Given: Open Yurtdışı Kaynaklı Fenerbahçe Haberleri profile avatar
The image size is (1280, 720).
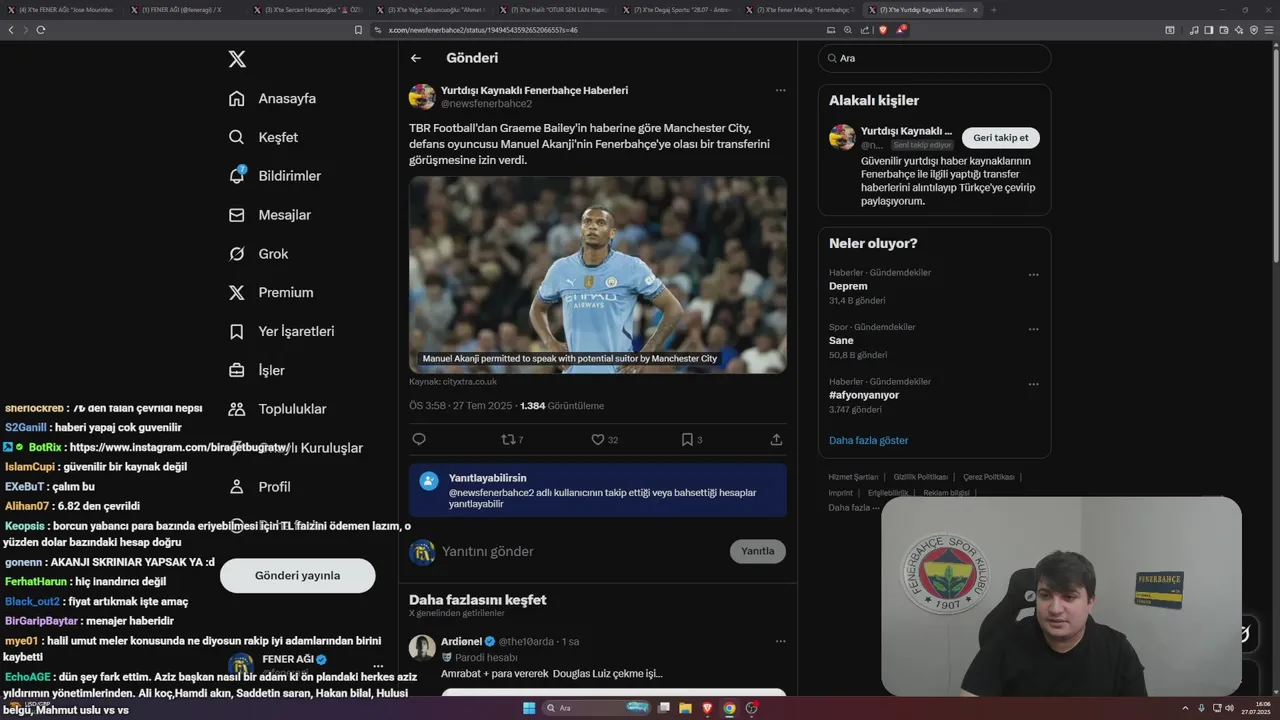Looking at the screenshot, I should tap(422, 97).
